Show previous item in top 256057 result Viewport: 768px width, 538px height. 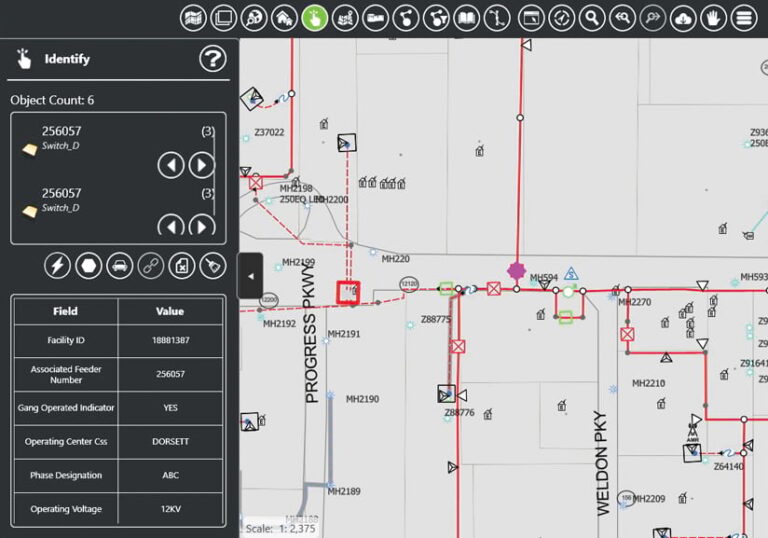click(171, 165)
